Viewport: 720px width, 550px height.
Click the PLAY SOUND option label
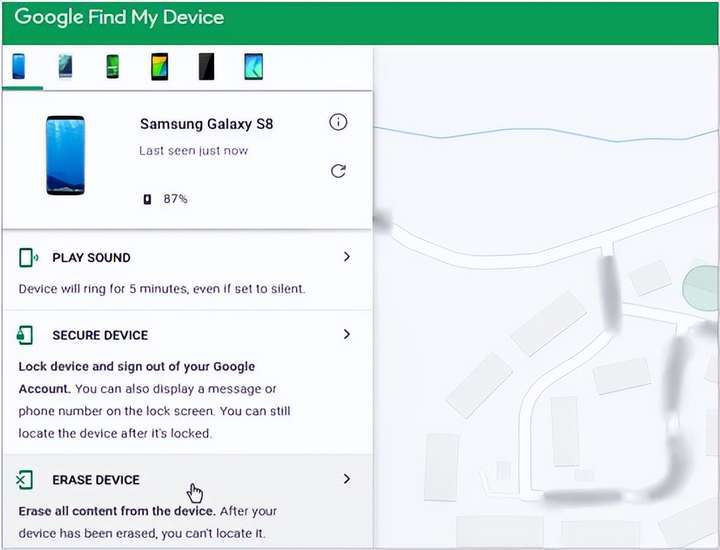pyautogui.click(x=91, y=258)
